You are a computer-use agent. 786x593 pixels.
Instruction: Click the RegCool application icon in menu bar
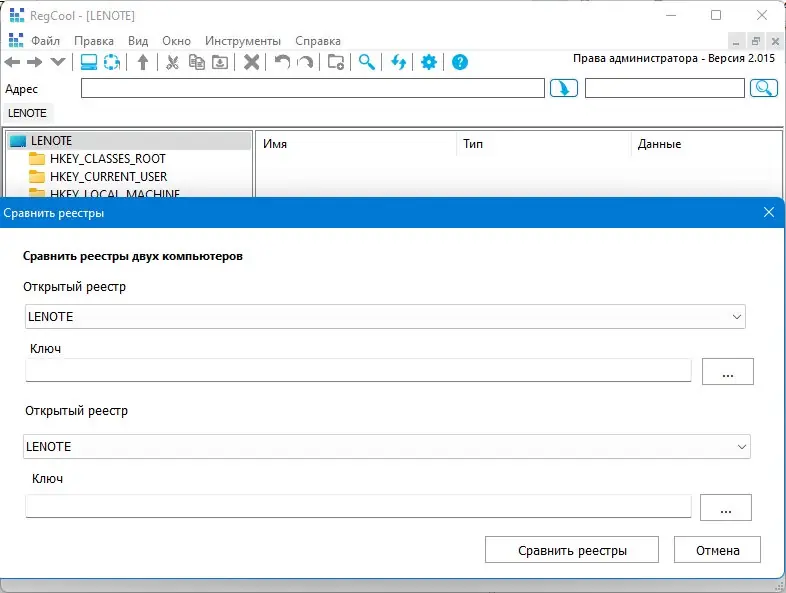click(x=16, y=41)
